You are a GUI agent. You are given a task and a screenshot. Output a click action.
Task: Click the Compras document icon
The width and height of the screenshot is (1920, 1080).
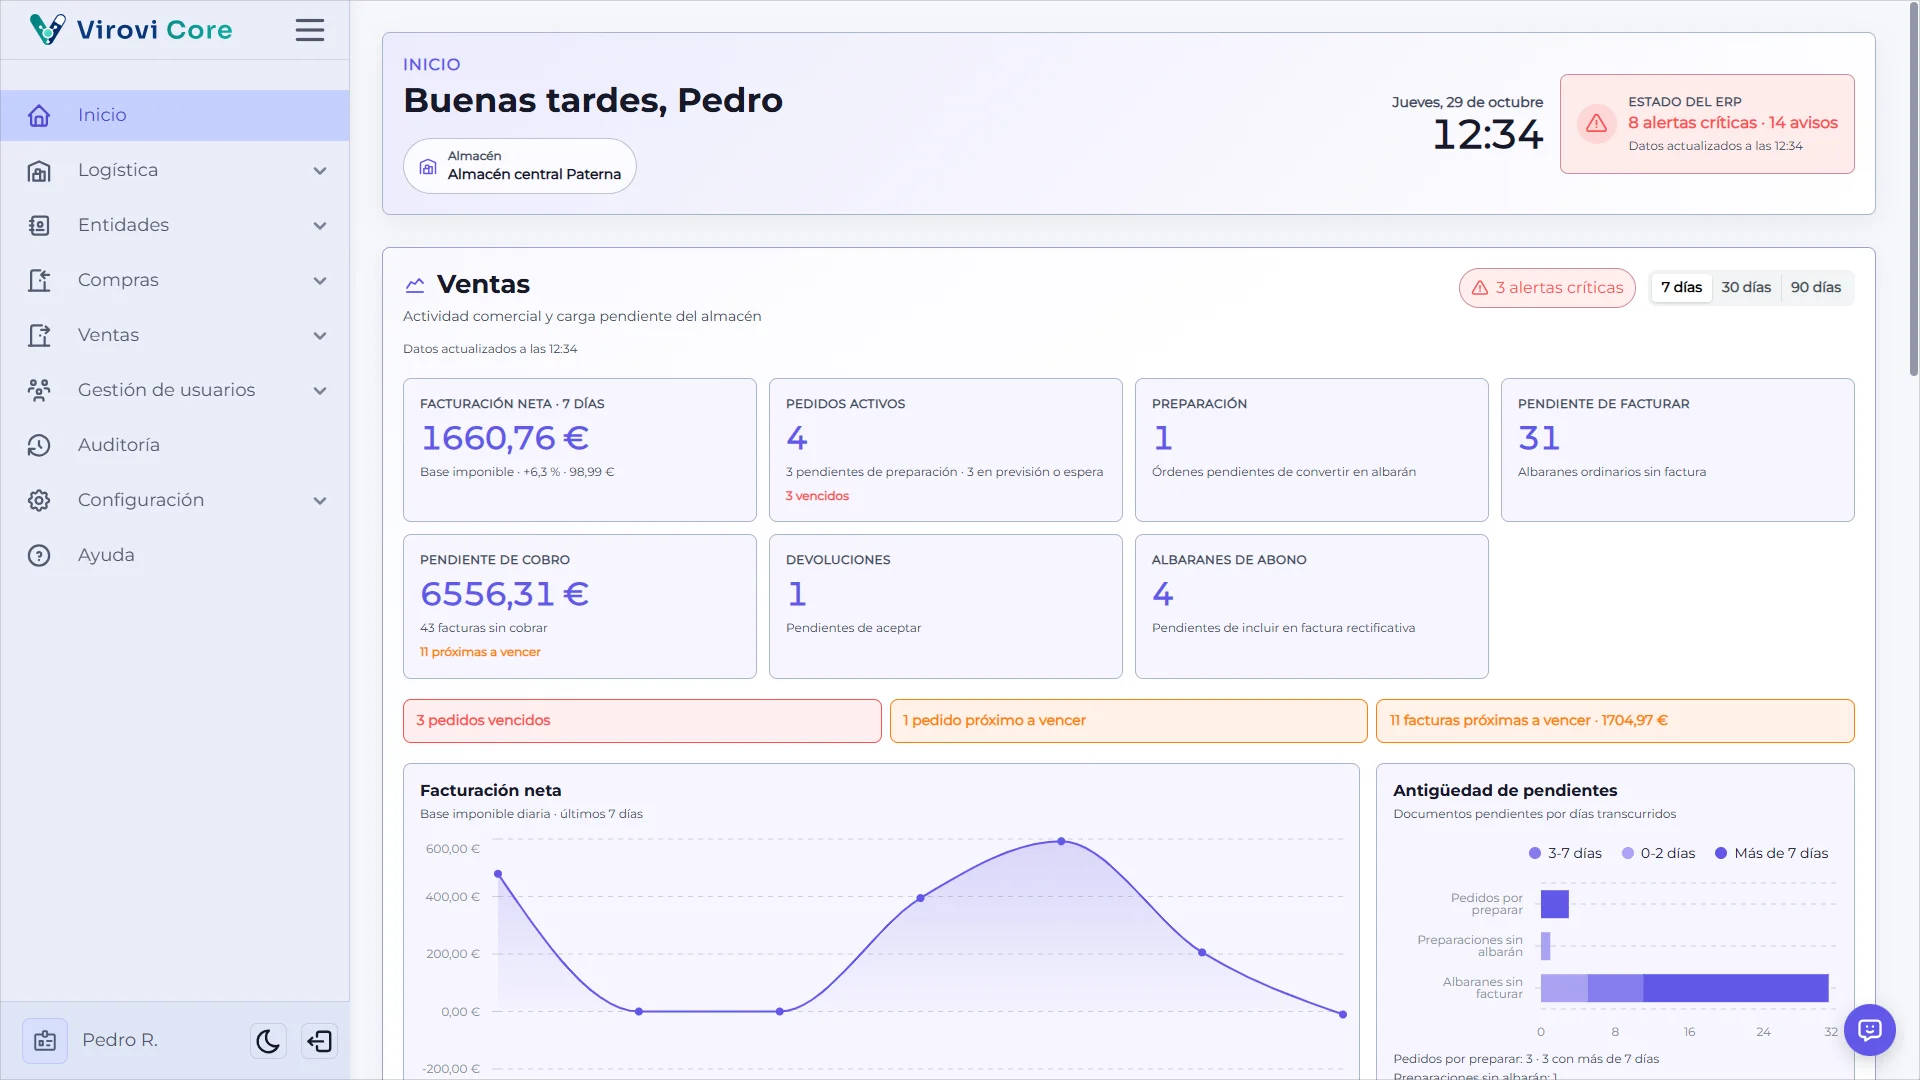click(39, 281)
